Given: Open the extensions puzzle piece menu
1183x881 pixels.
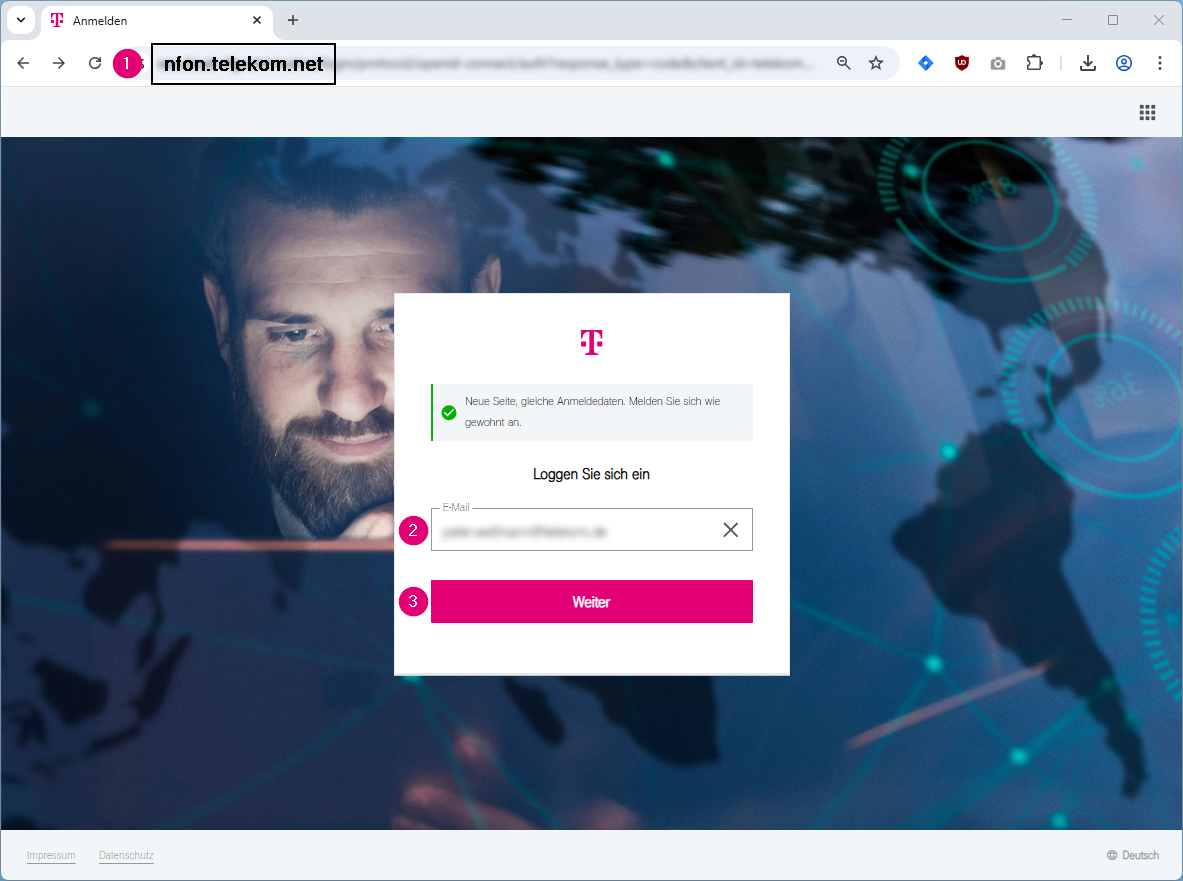Looking at the screenshot, I should click(x=1034, y=63).
